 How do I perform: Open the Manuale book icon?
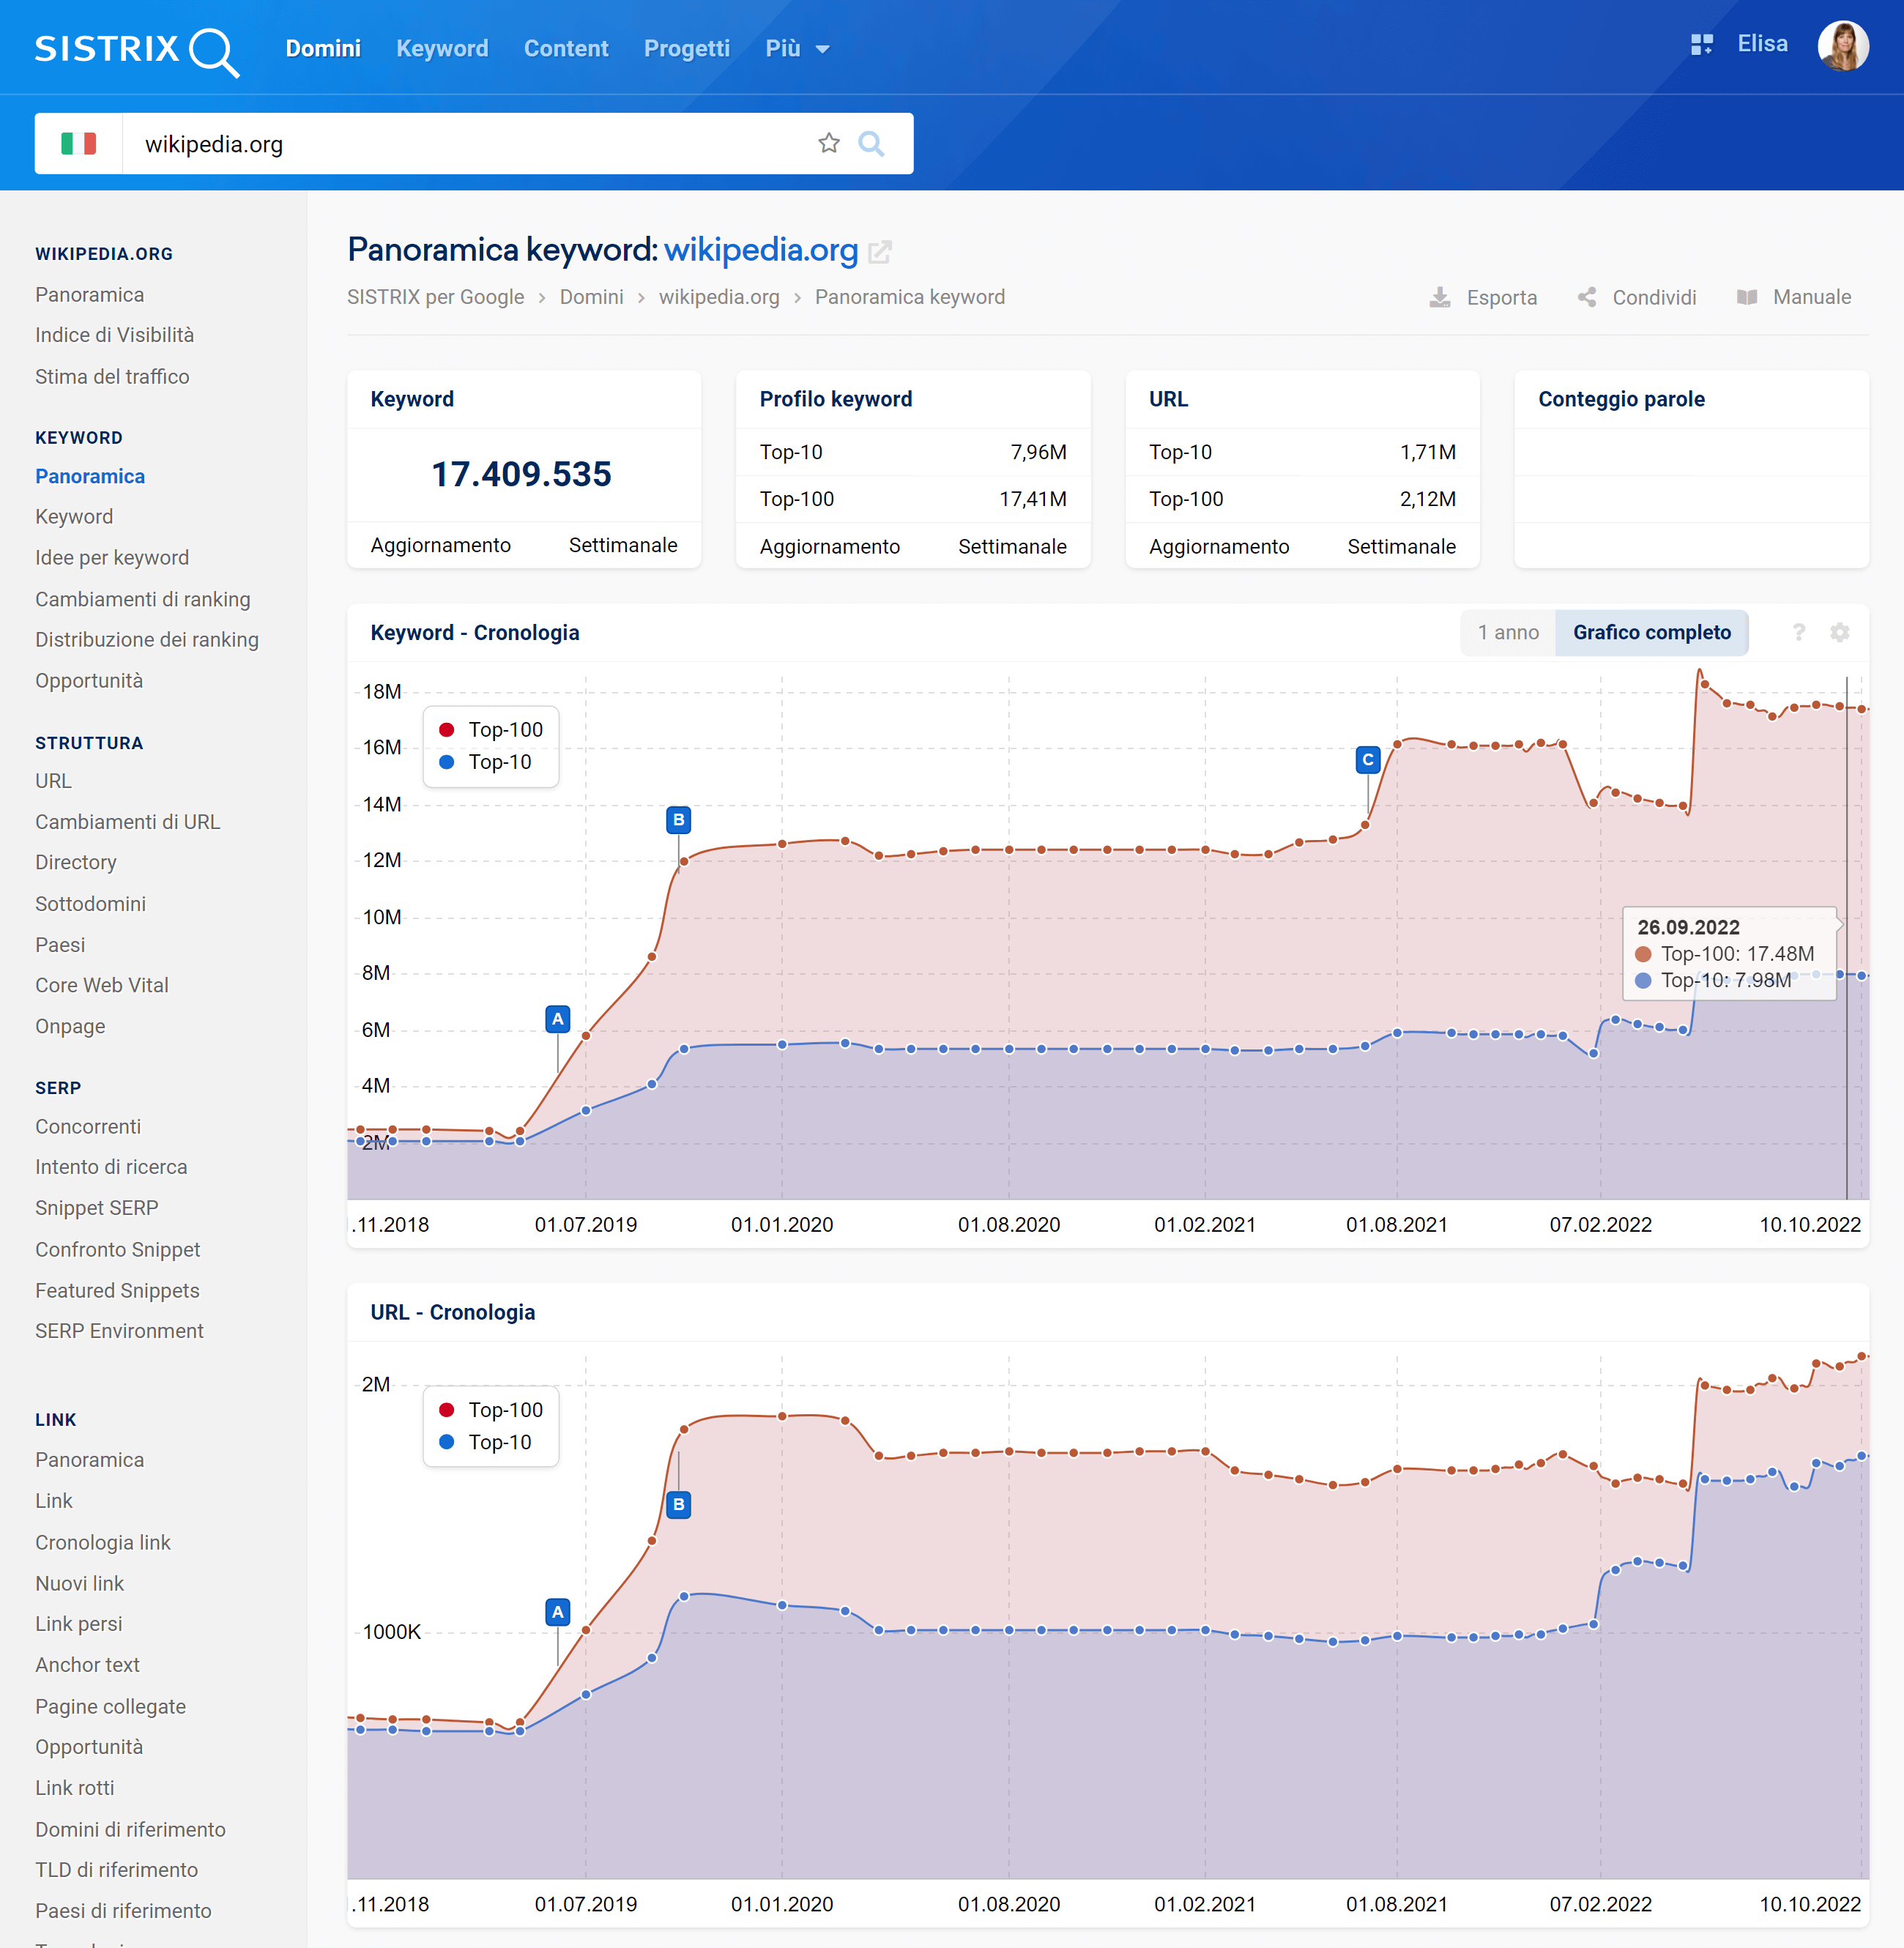tap(1747, 297)
